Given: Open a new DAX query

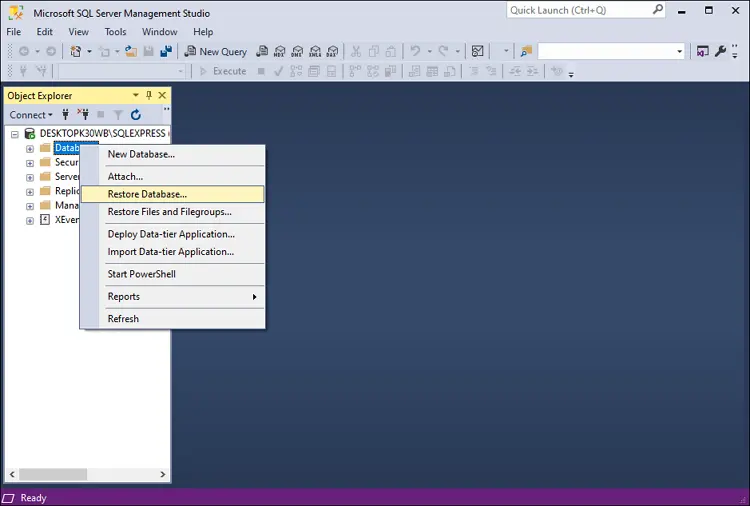Looking at the screenshot, I should tap(332, 51).
